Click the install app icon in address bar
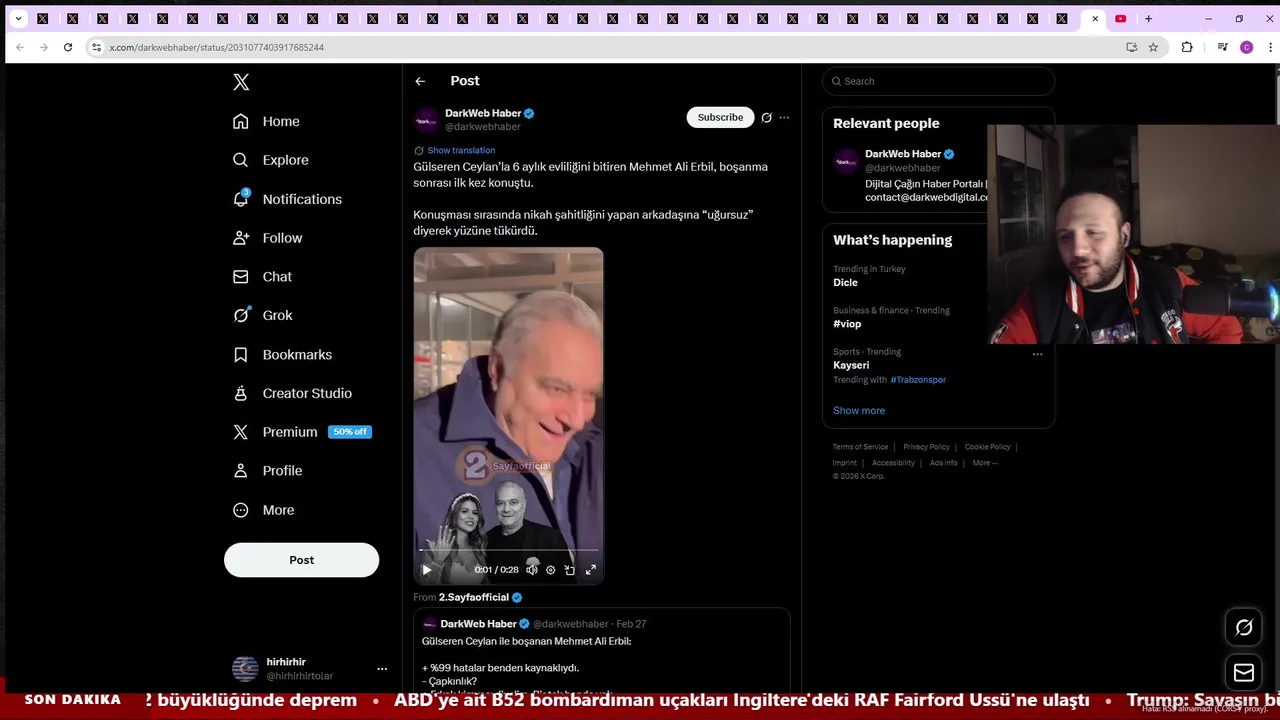This screenshot has height=720, width=1280. coord(1131,47)
